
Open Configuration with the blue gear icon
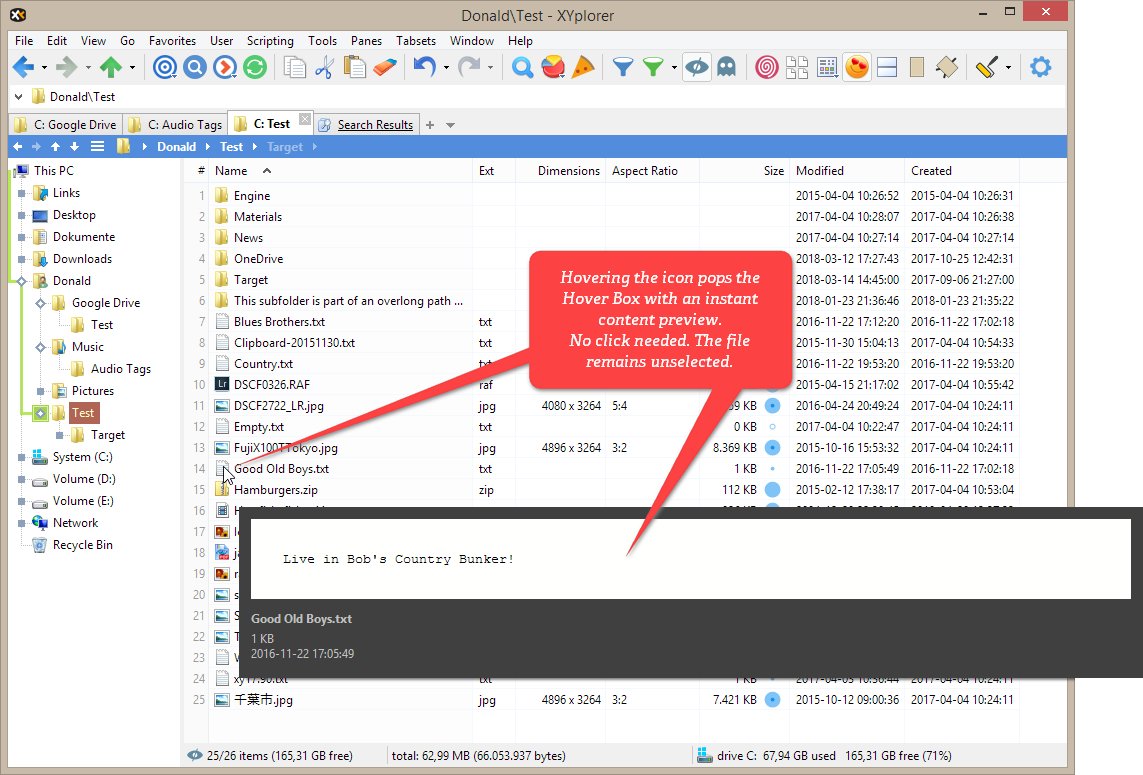click(1040, 67)
